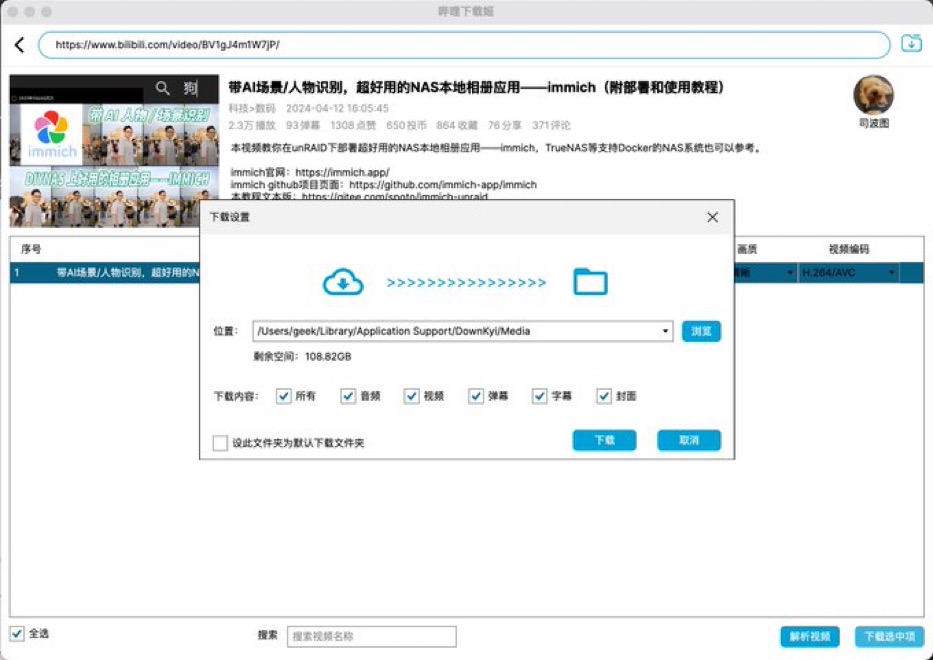Image resolution: width=933 pixels, height=660 pixels.
Task: Open the download manager icon at top right
Action: (x=911, y=44)
